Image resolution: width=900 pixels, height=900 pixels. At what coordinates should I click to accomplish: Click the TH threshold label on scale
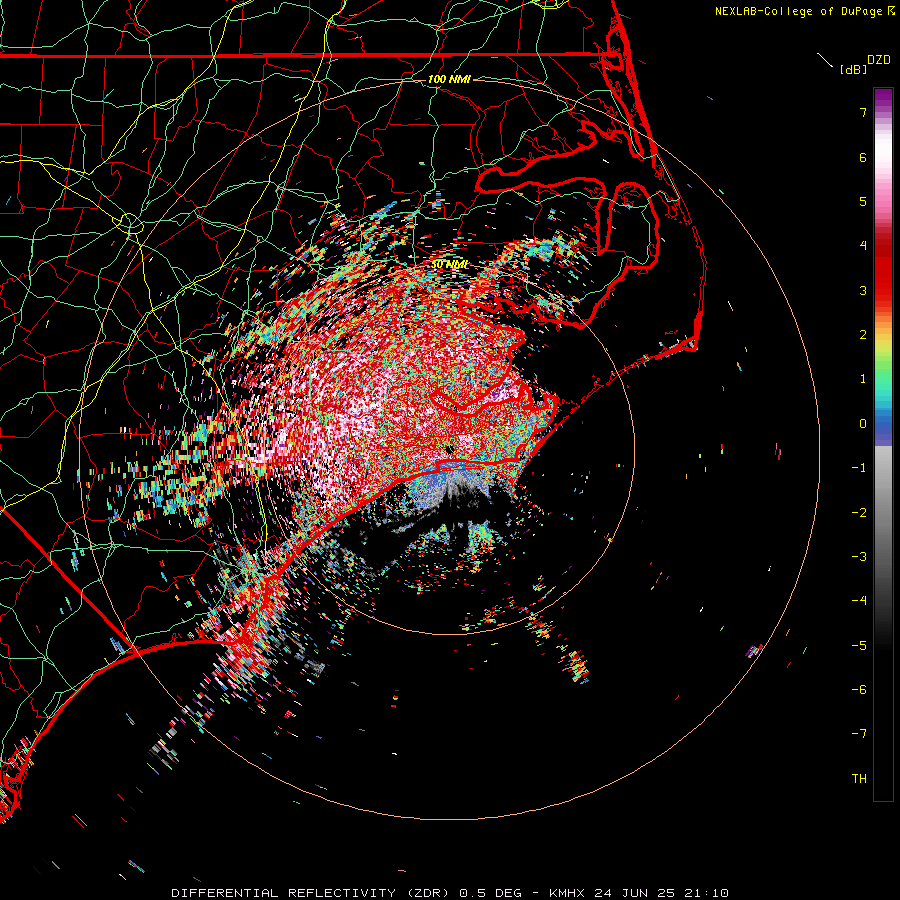(859, 779)
